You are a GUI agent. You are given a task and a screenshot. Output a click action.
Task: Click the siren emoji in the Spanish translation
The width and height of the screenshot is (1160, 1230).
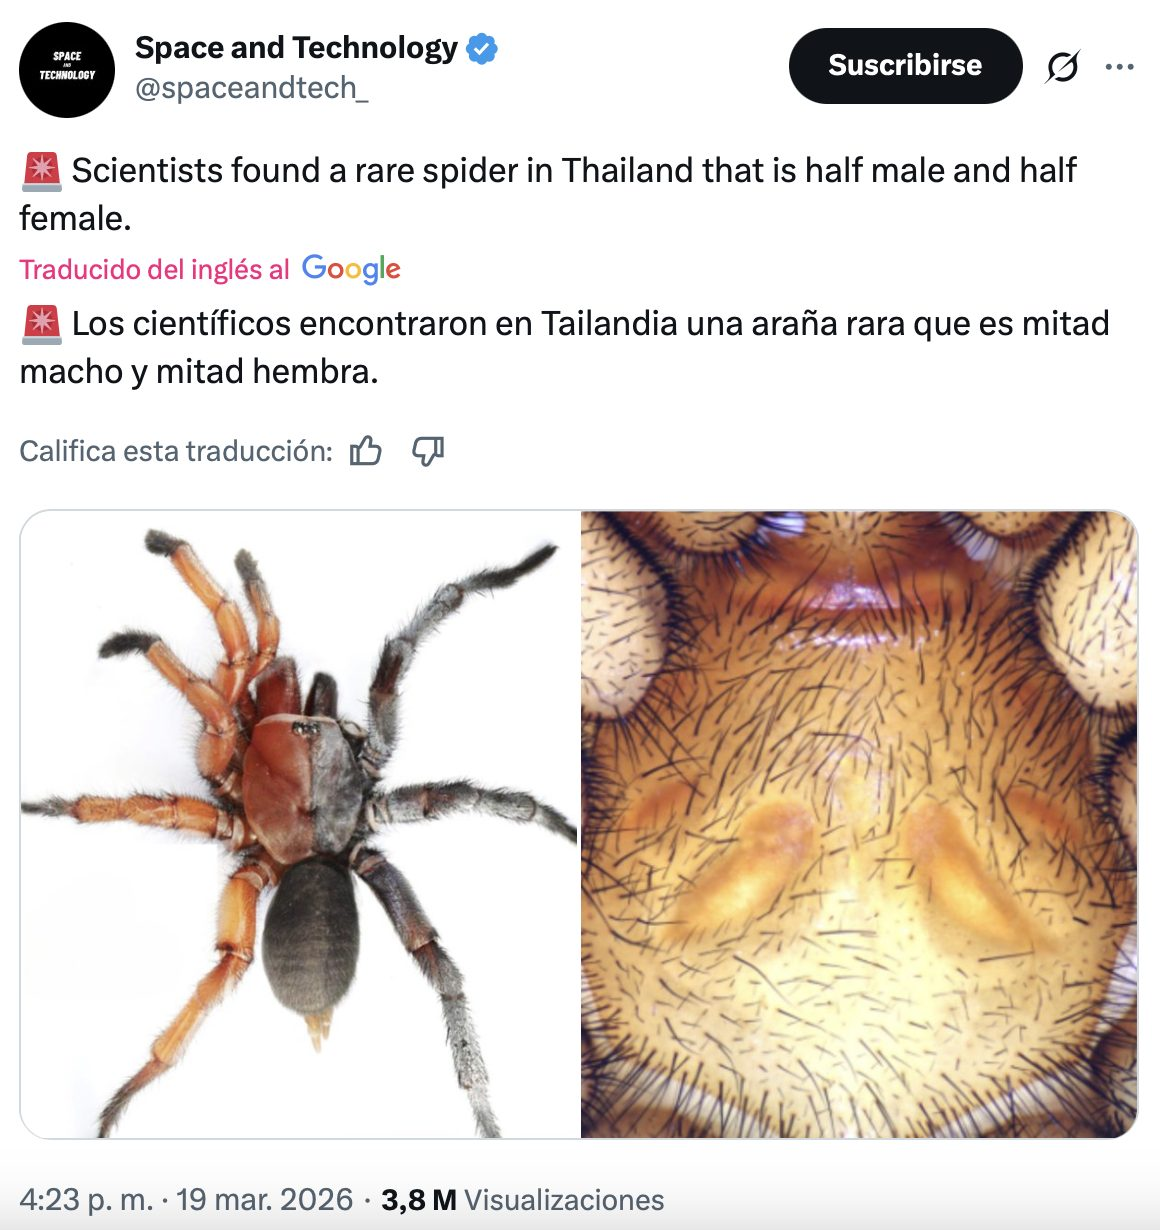tap(41, 324)
